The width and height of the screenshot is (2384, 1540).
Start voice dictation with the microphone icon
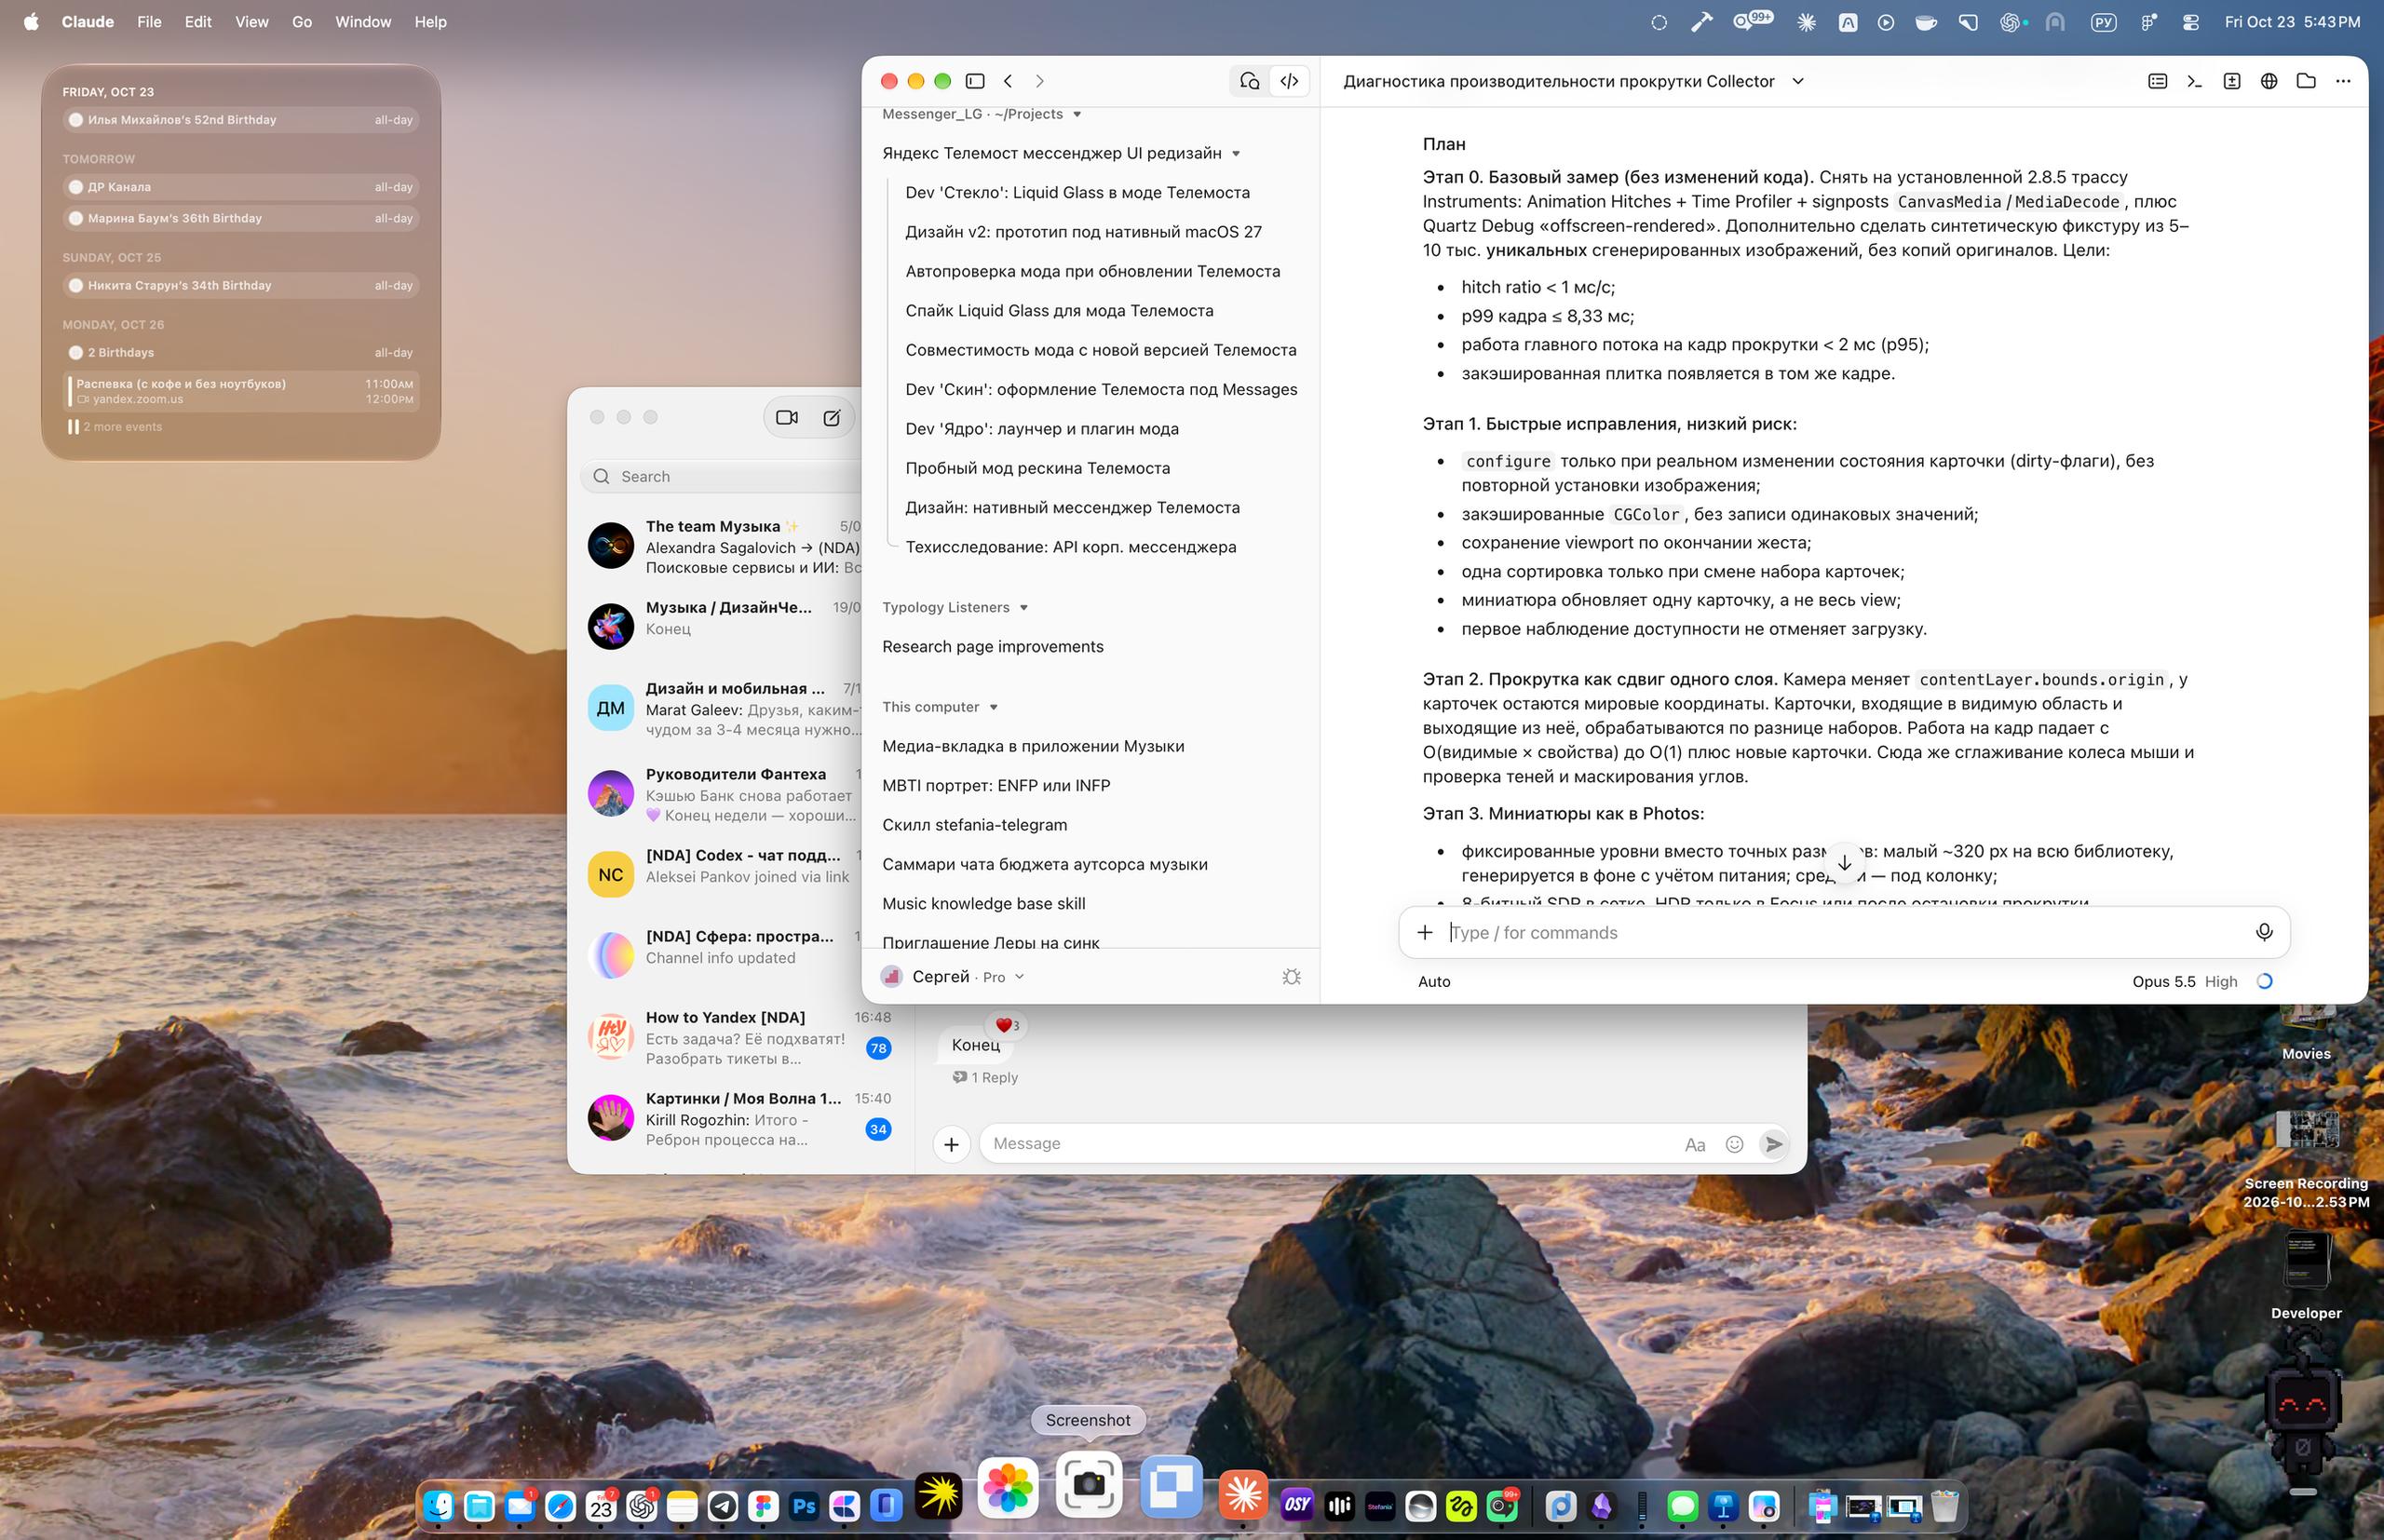click(2264, 933)
